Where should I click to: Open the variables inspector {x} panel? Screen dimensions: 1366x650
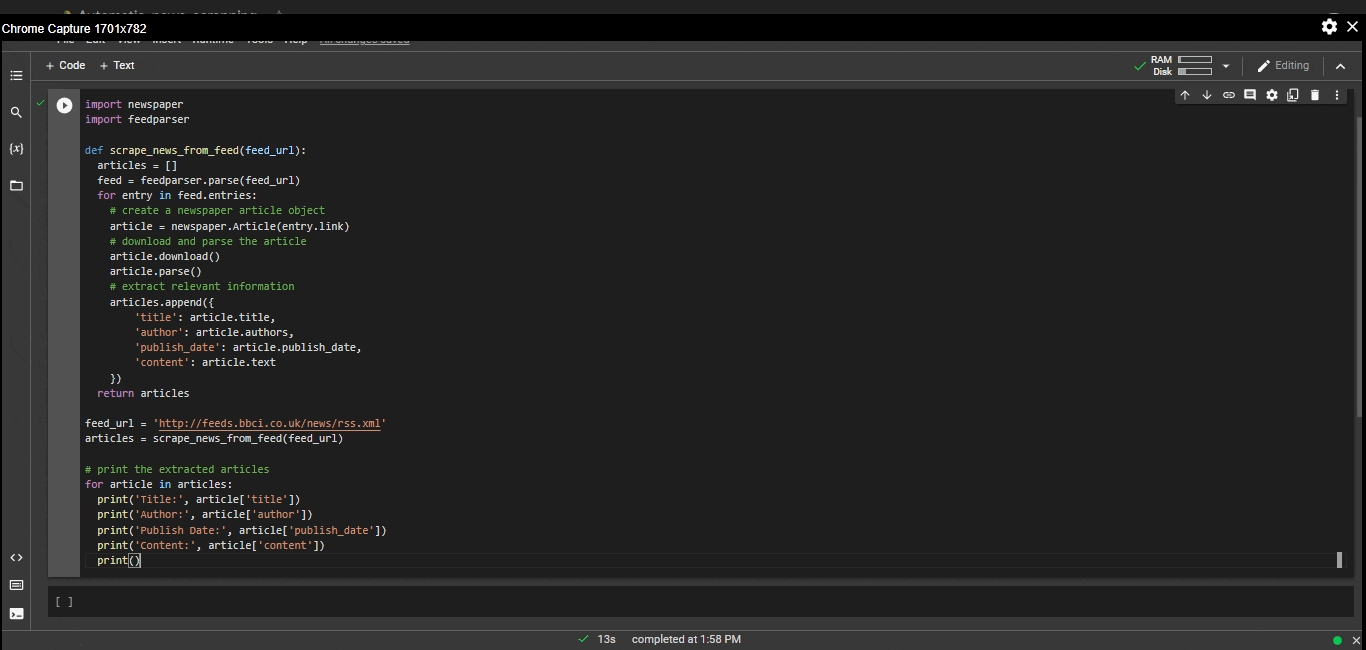(x=16, y=149)
